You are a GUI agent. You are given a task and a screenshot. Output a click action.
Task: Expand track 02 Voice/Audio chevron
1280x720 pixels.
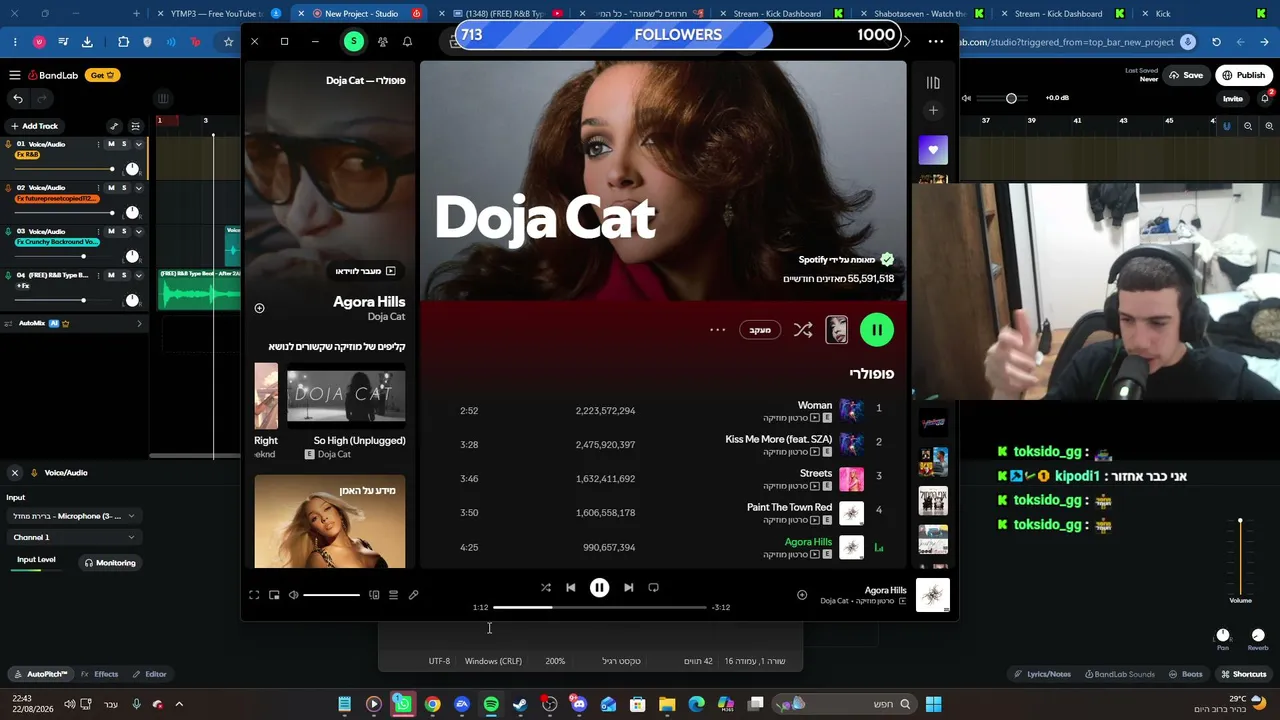[138, 188]
